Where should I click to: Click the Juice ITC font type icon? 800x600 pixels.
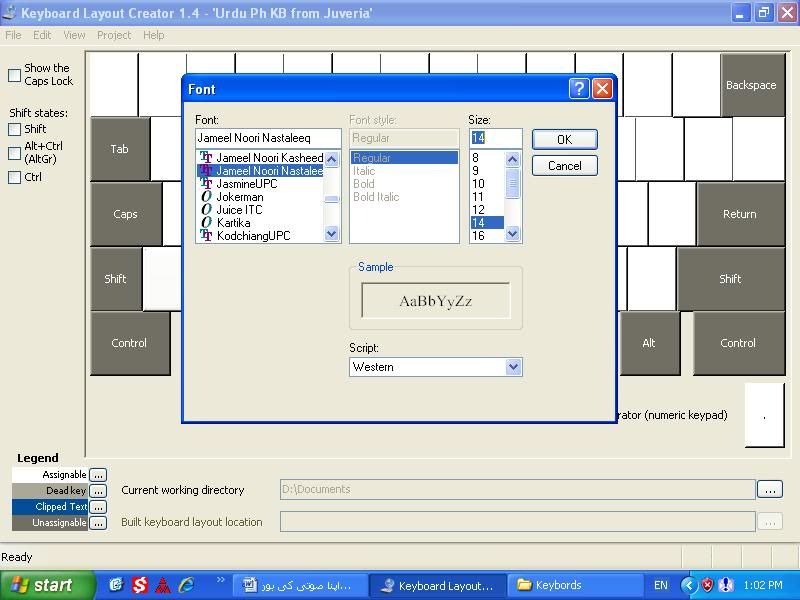tap(206, 210)
